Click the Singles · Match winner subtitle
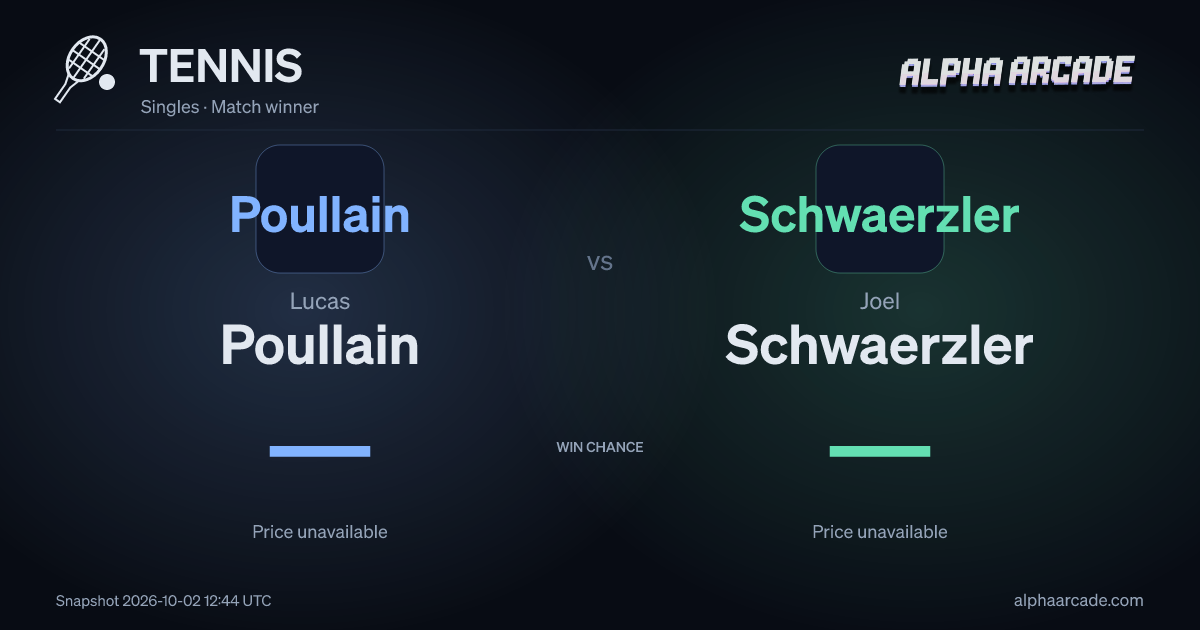This screenshot has width=1200, height=630. [x=230, y=107]
